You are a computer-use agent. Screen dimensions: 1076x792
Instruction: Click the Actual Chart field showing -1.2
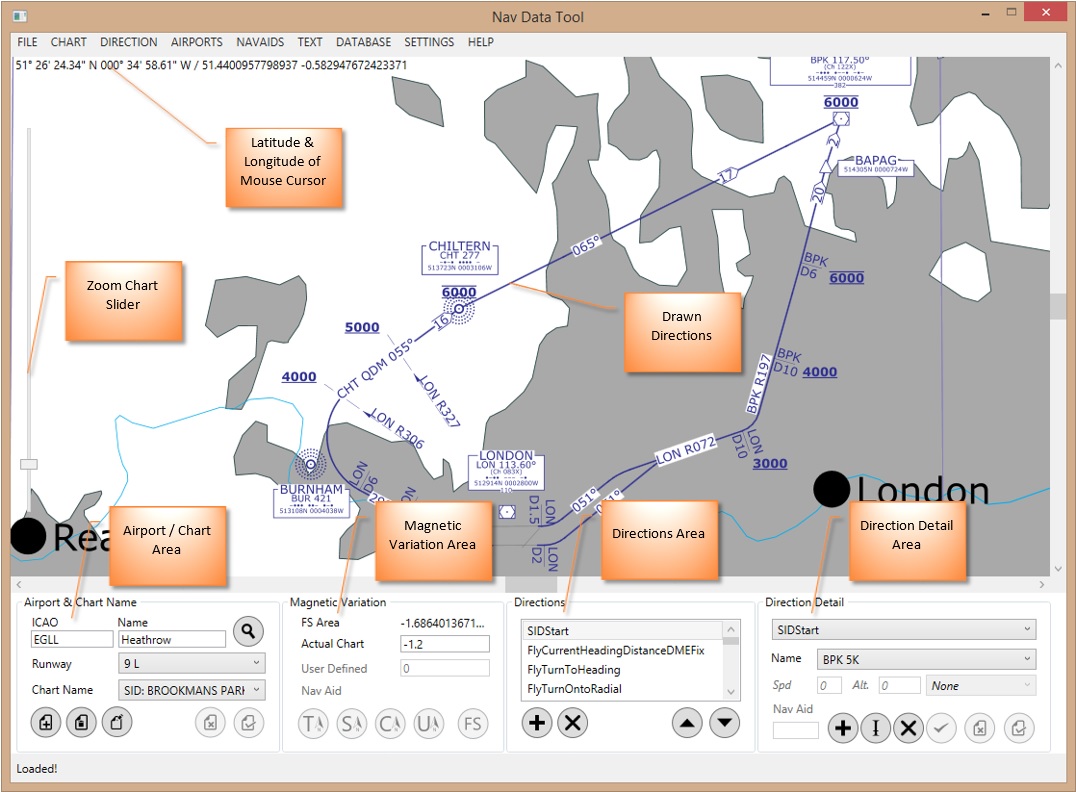point(445,644)
